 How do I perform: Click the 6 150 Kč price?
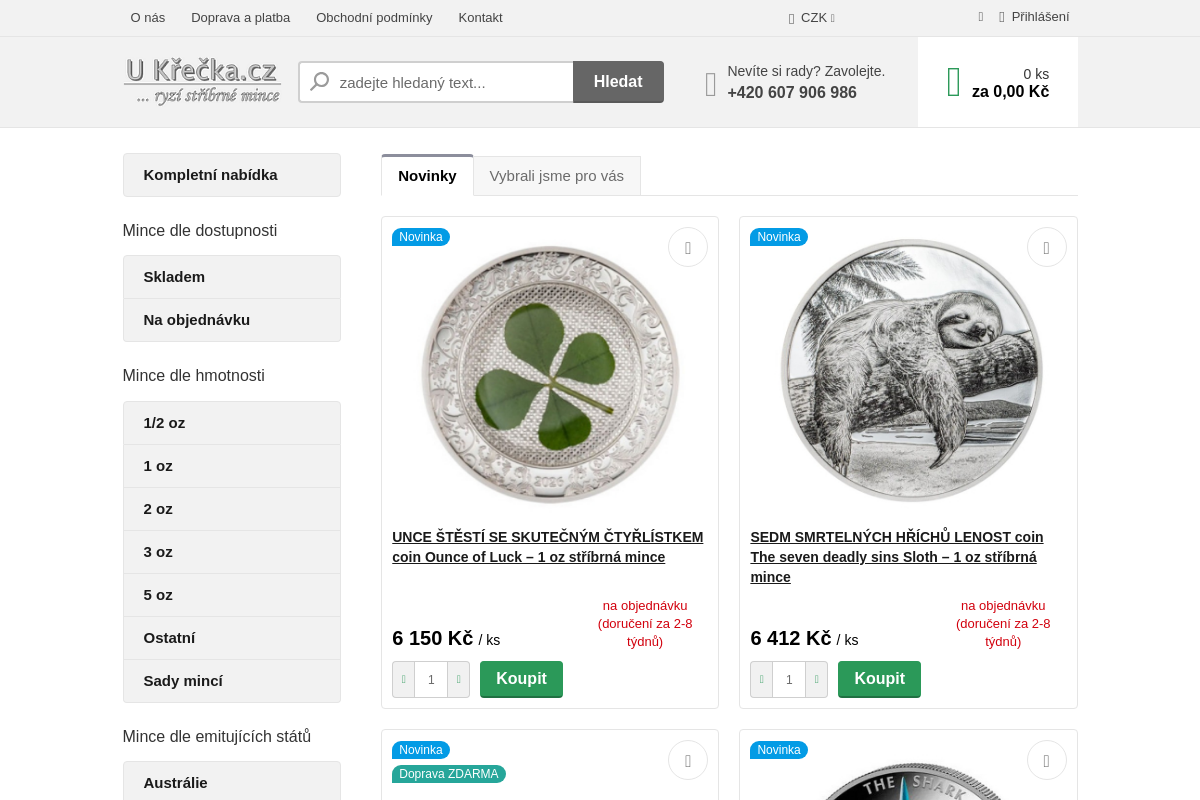point(432,639)
